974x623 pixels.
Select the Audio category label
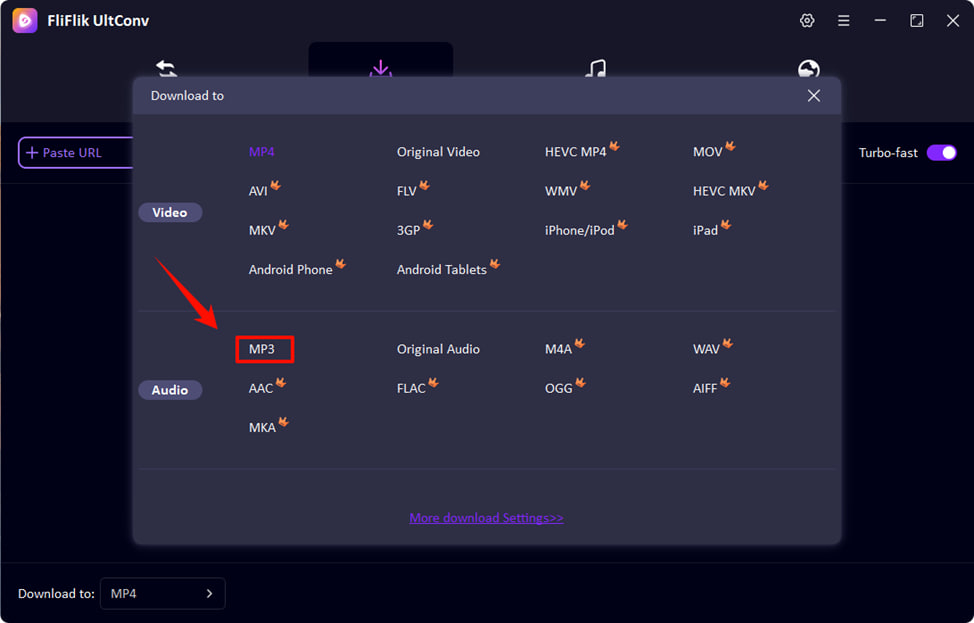(170, 390)
